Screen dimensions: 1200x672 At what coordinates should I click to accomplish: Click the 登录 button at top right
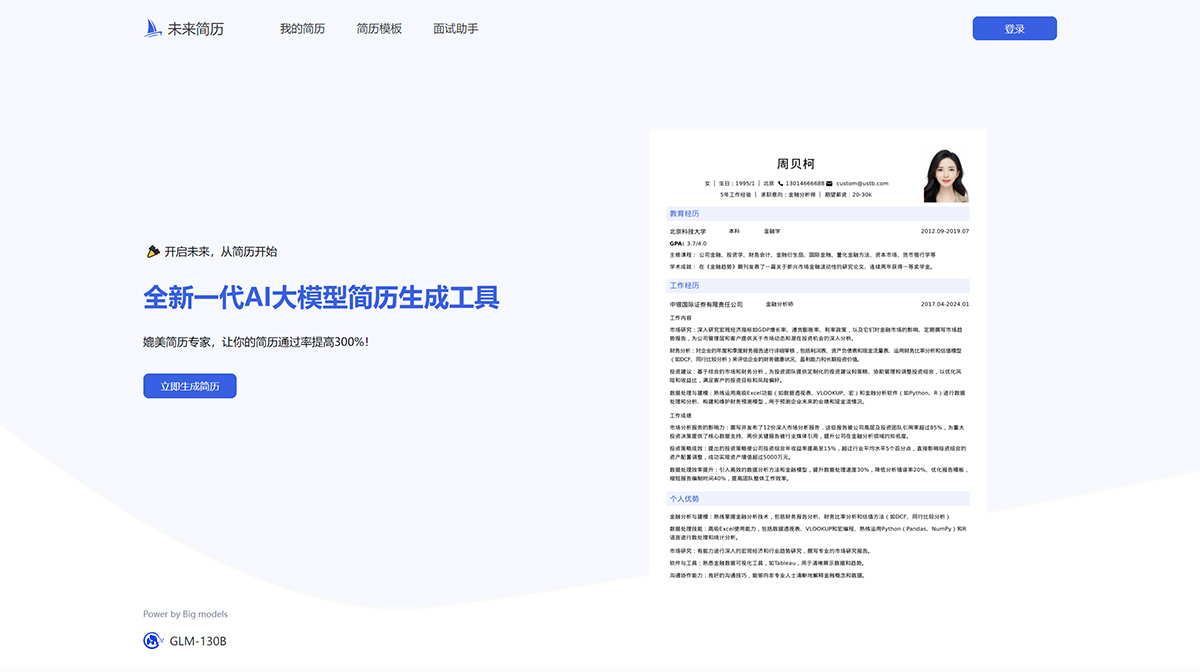pos(1014,28)
